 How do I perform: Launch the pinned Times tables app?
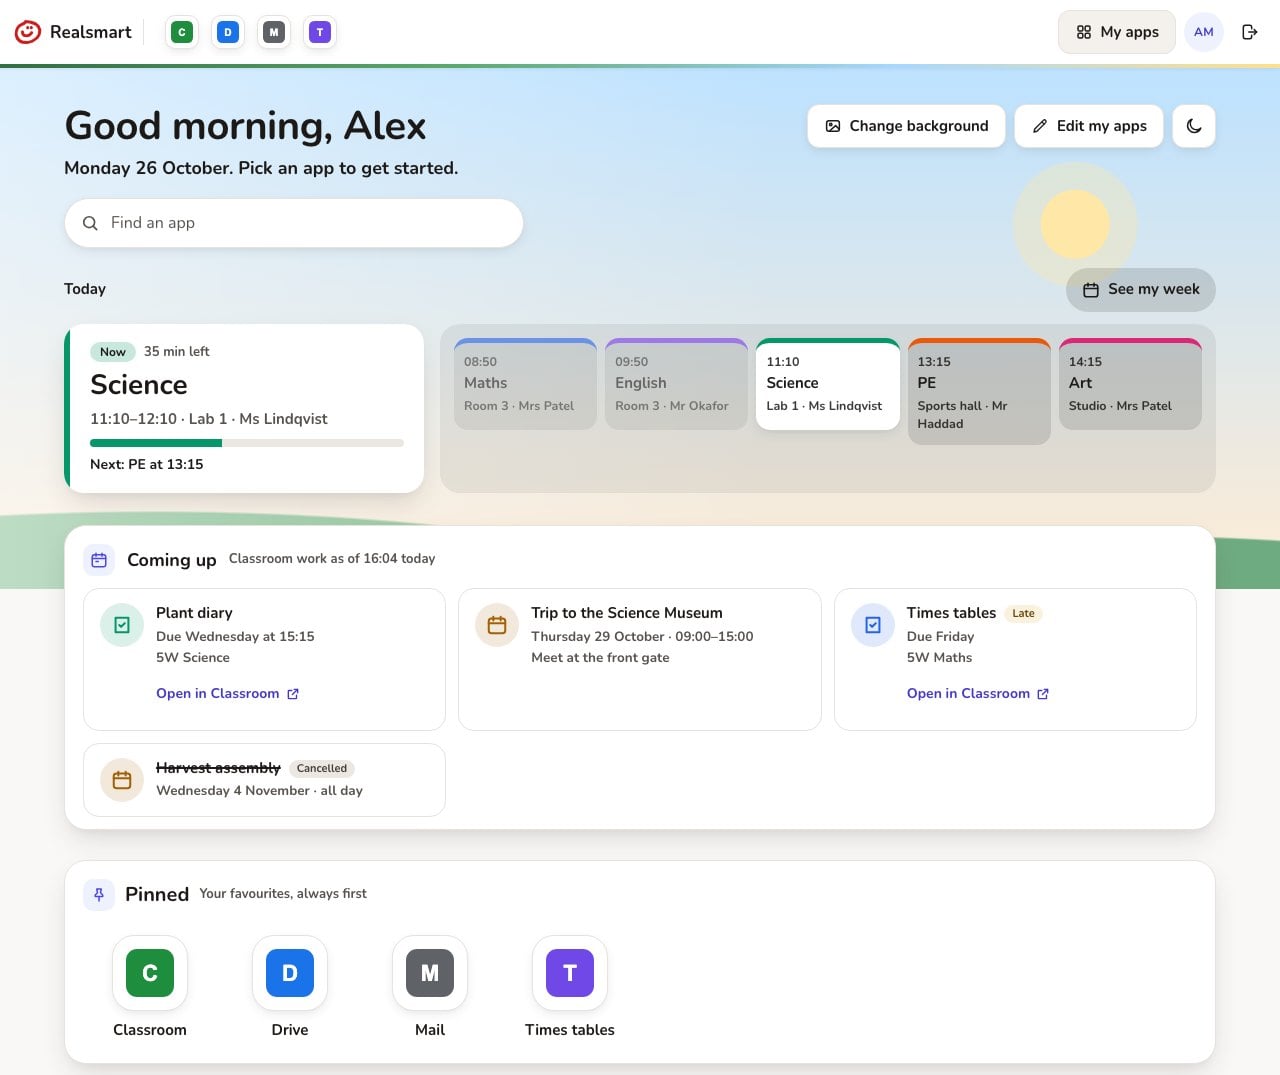570,988
